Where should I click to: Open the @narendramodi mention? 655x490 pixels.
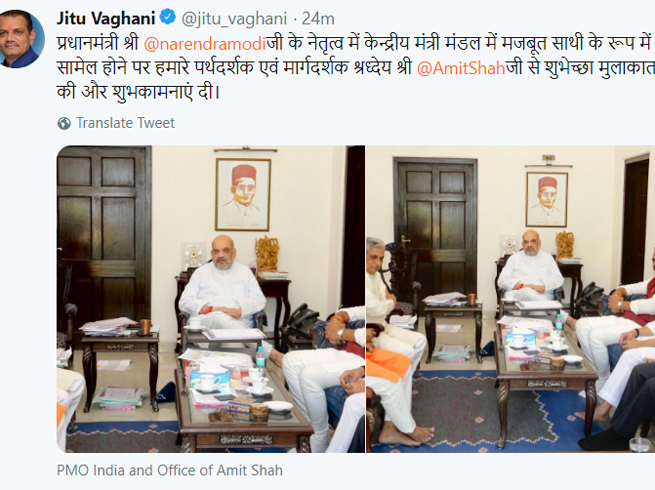point(205,44)
